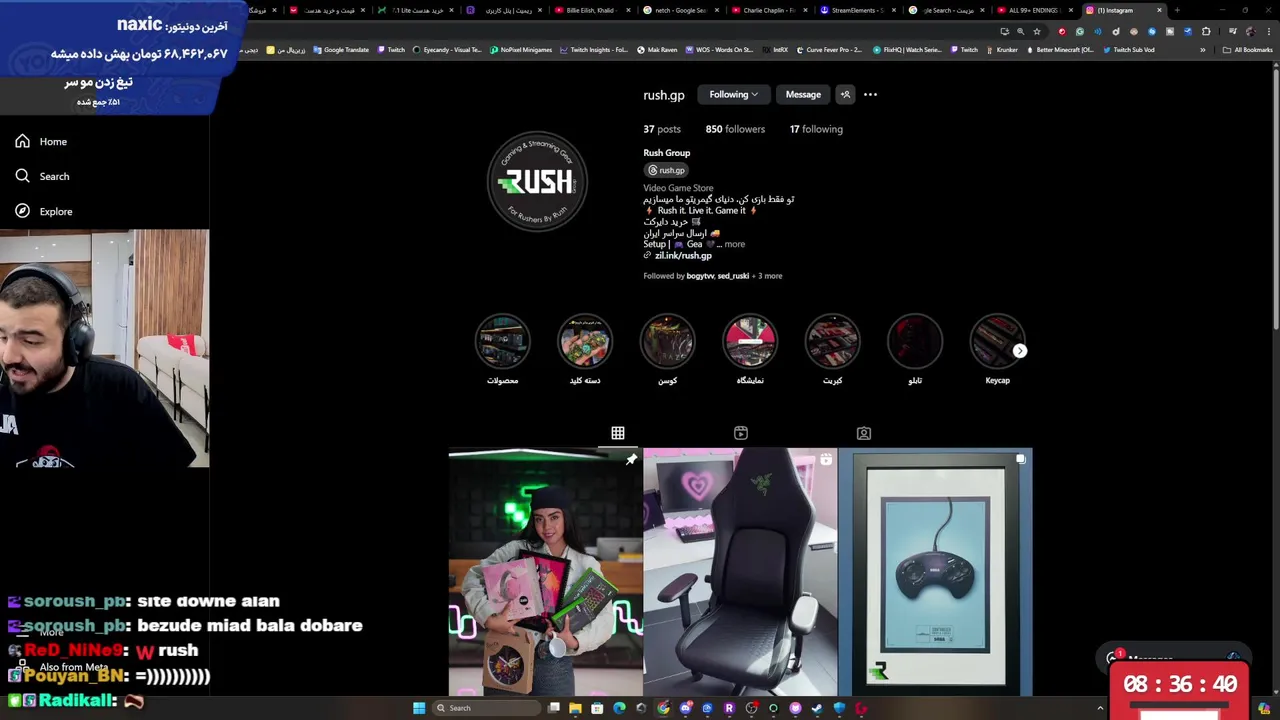The width and height of the screenshot is (1280, 720).
Task: Open the zil.ink/rush.gp link
Action: [x=683, y=256]
